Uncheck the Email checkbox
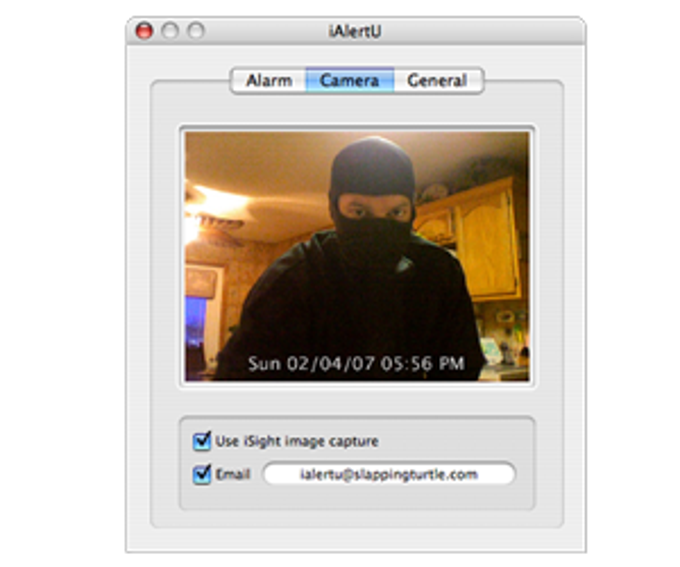This screenshot has width=680, height=567. [202, 474]
